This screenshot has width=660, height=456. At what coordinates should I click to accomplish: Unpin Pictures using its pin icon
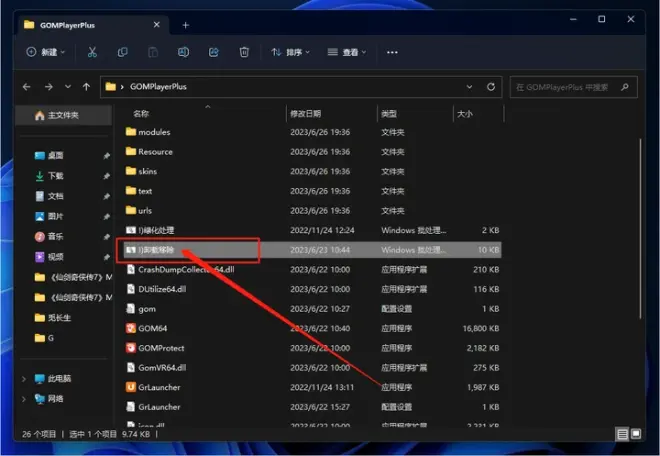(106, 216)
